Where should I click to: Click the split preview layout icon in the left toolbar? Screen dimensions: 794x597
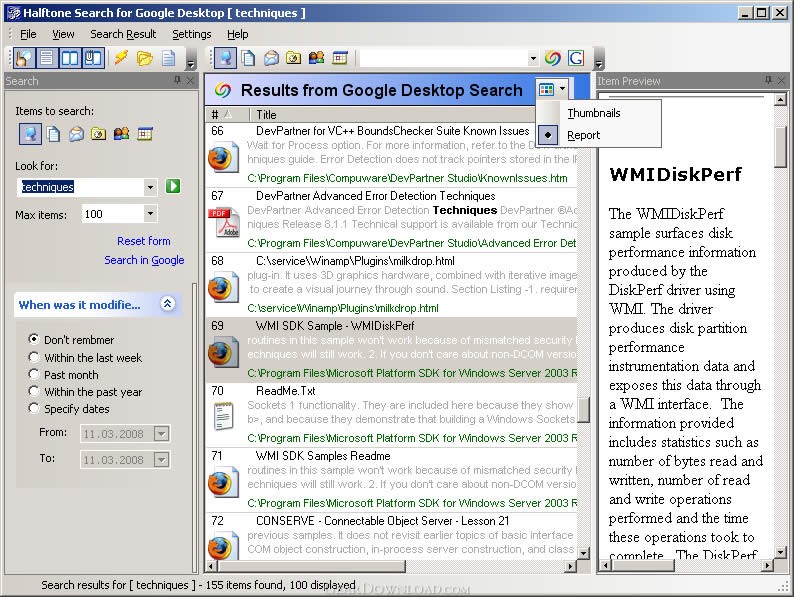tap(70, 58)
